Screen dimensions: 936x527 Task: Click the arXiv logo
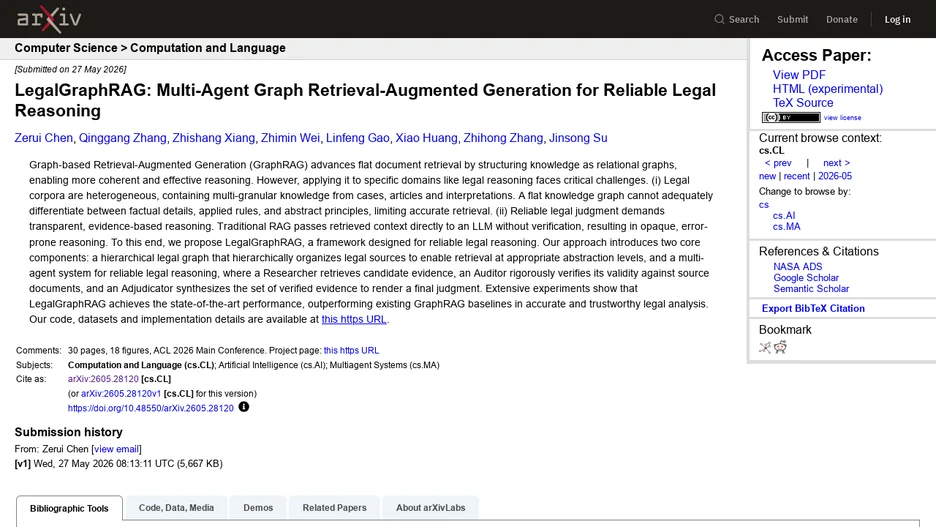click(49, 19)
